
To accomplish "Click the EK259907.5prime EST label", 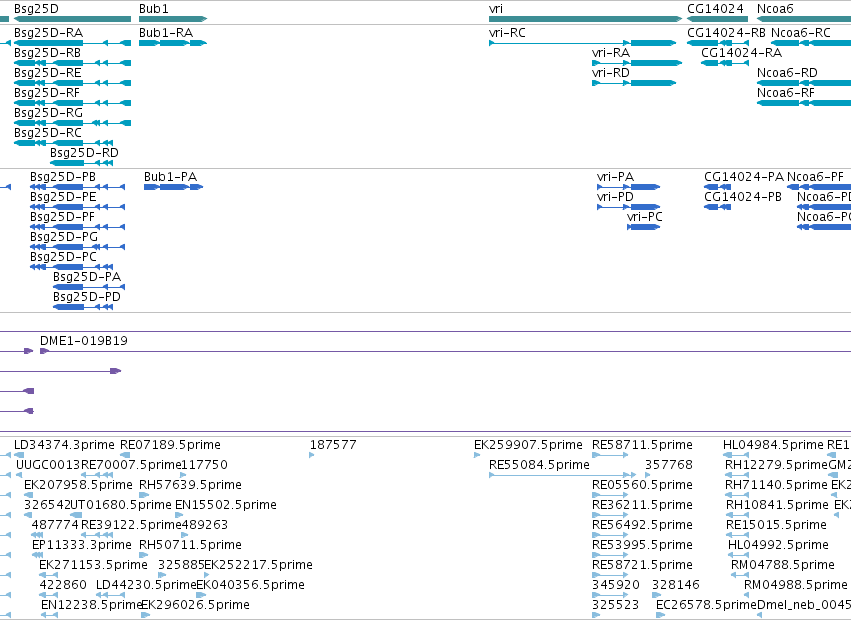I will click(x=528, y=445).
